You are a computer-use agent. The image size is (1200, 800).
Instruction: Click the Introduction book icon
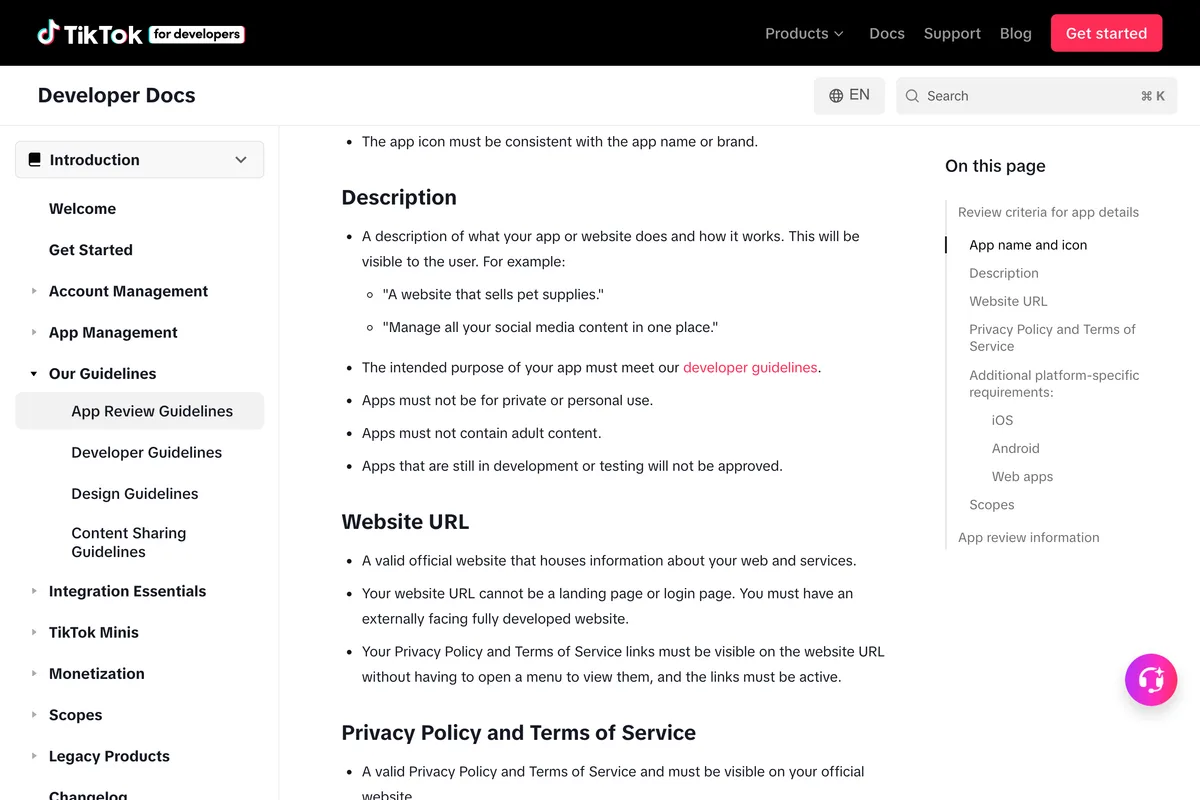pos(35,160)
